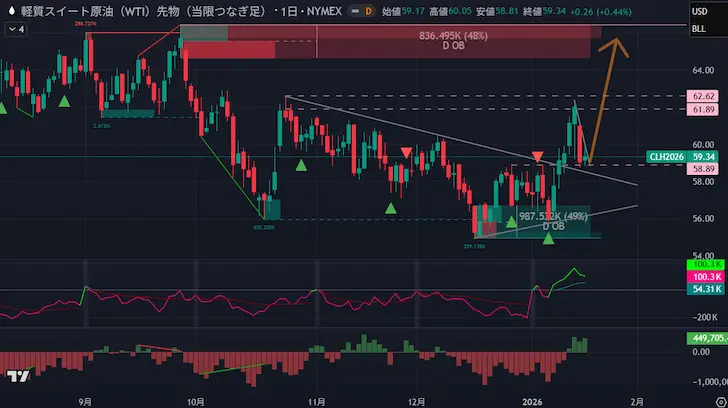
Task: Select the 62.62 price level label
Action: click(x=702, y=96)
